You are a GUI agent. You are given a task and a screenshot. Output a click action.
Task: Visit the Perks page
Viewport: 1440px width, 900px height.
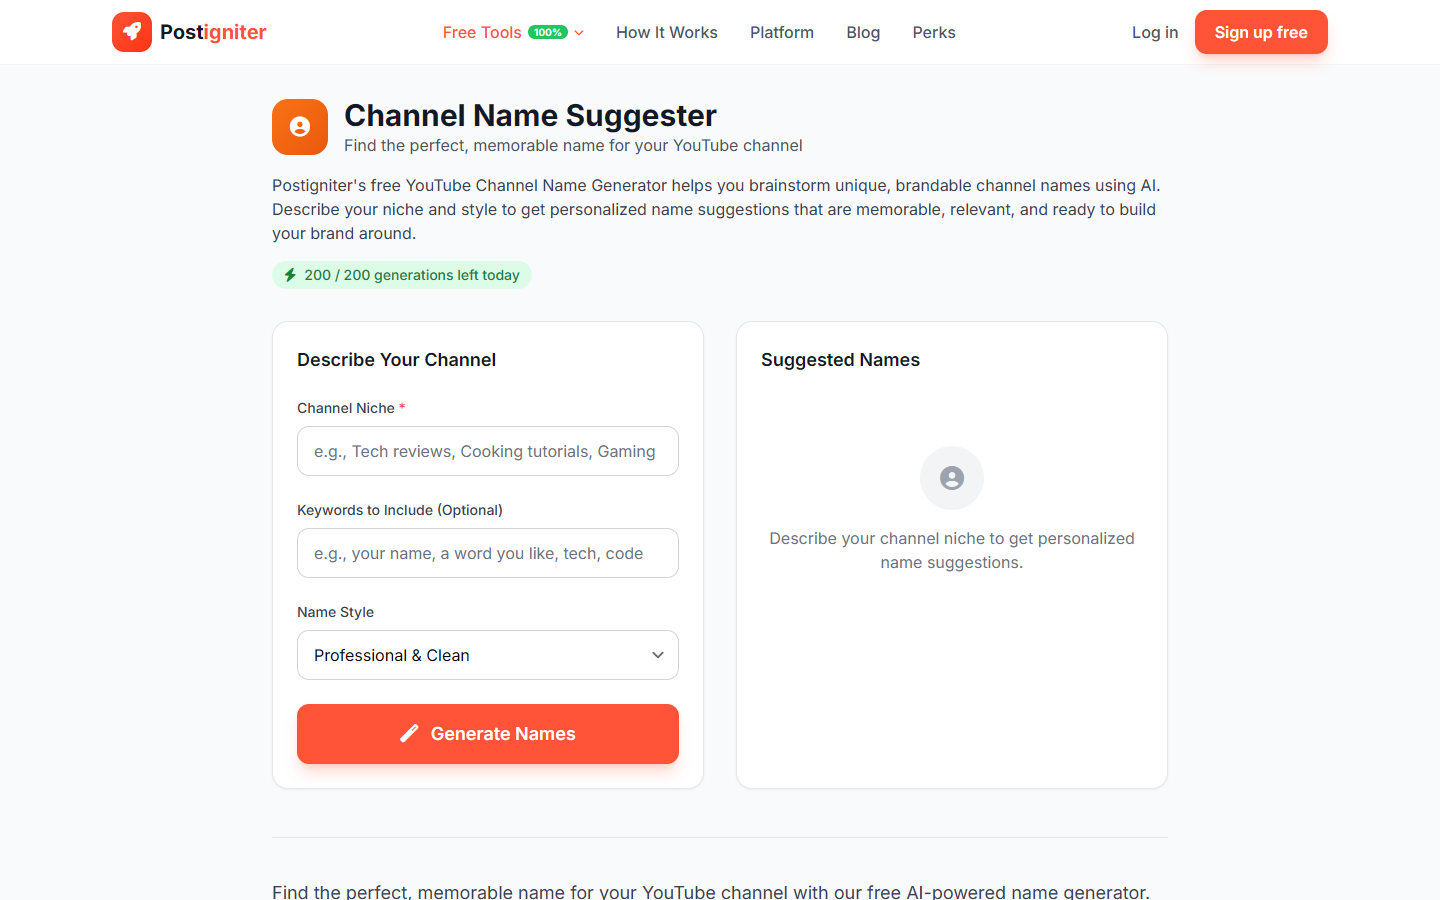pos(933,32)
